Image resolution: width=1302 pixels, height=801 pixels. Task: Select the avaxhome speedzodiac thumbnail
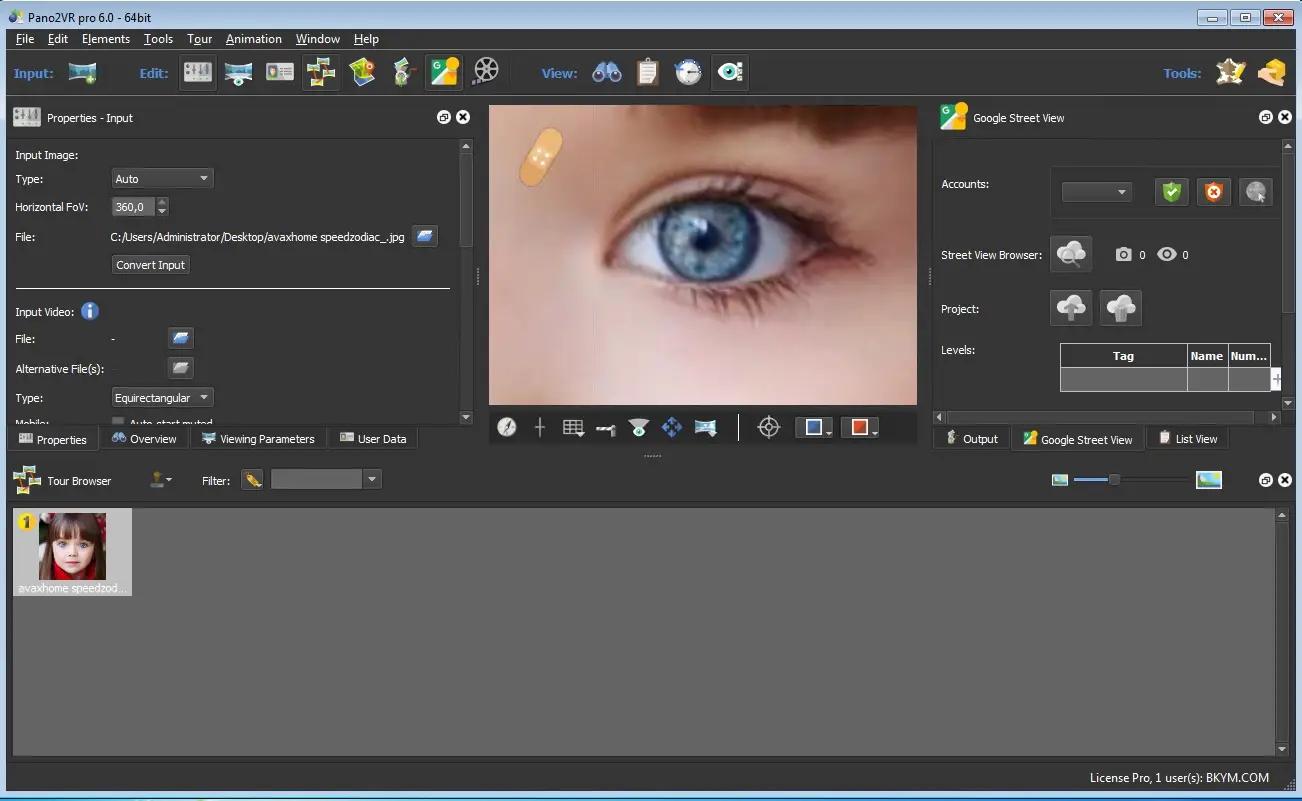[72, 552]
